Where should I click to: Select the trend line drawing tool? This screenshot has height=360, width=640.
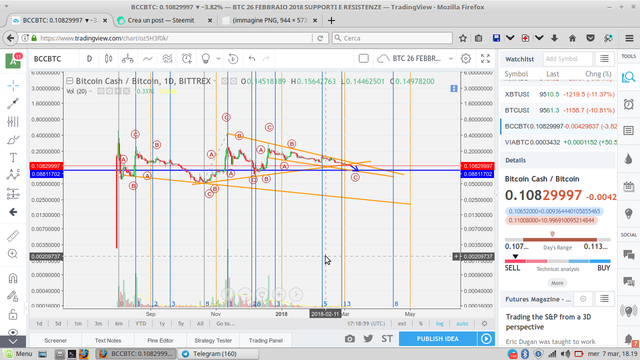pyautogui.click(x=13, y=104)
